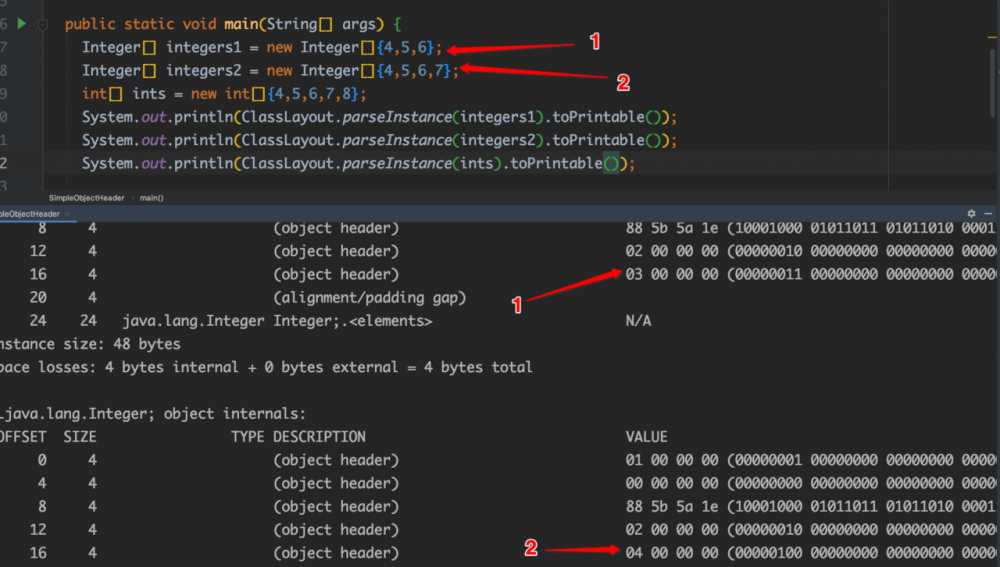Screen dimensions: 1000x567
Task: Click the green Run gutter icon
Action: pos(22,23)
